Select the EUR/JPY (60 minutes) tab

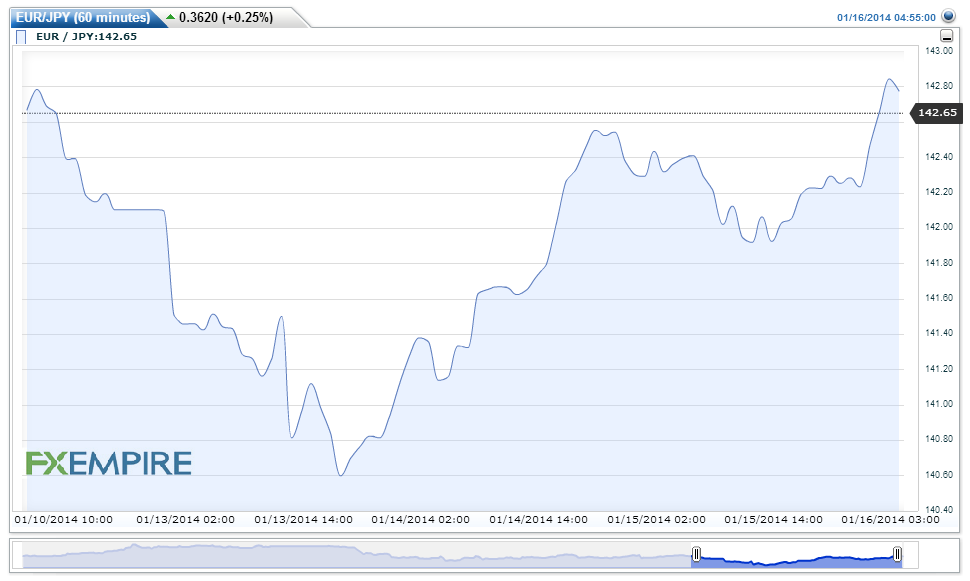click(x=83, y=17)
